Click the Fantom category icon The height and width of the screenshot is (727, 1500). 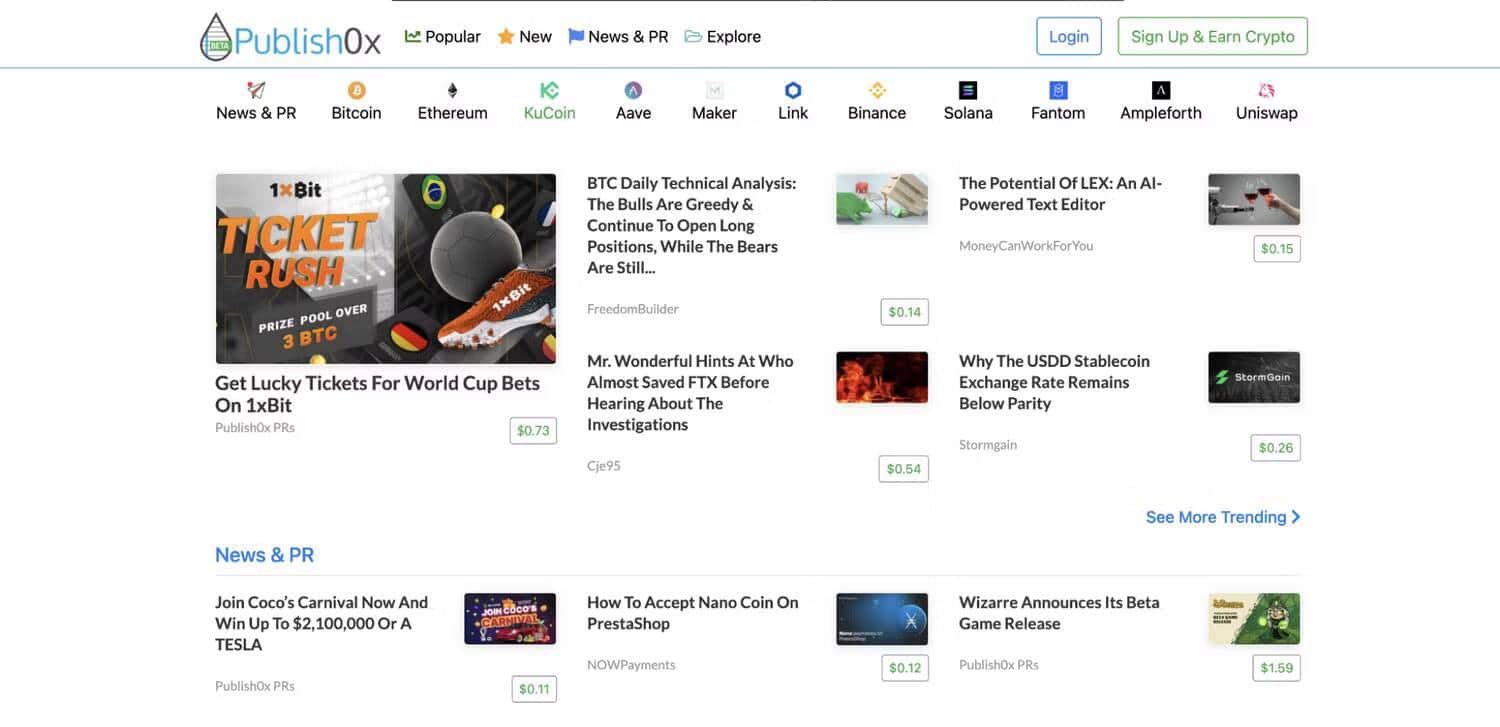tap(1058, 91)
